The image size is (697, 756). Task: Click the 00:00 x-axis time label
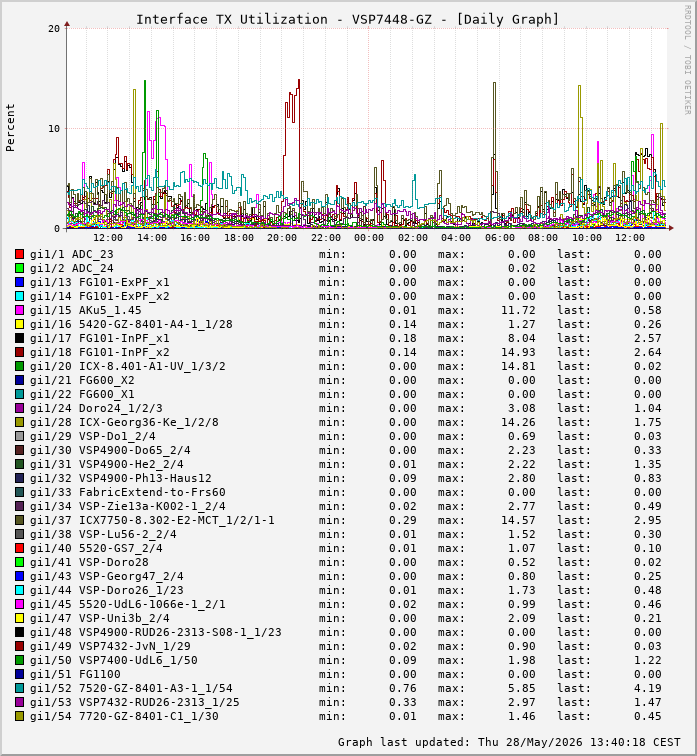[369, 238]
